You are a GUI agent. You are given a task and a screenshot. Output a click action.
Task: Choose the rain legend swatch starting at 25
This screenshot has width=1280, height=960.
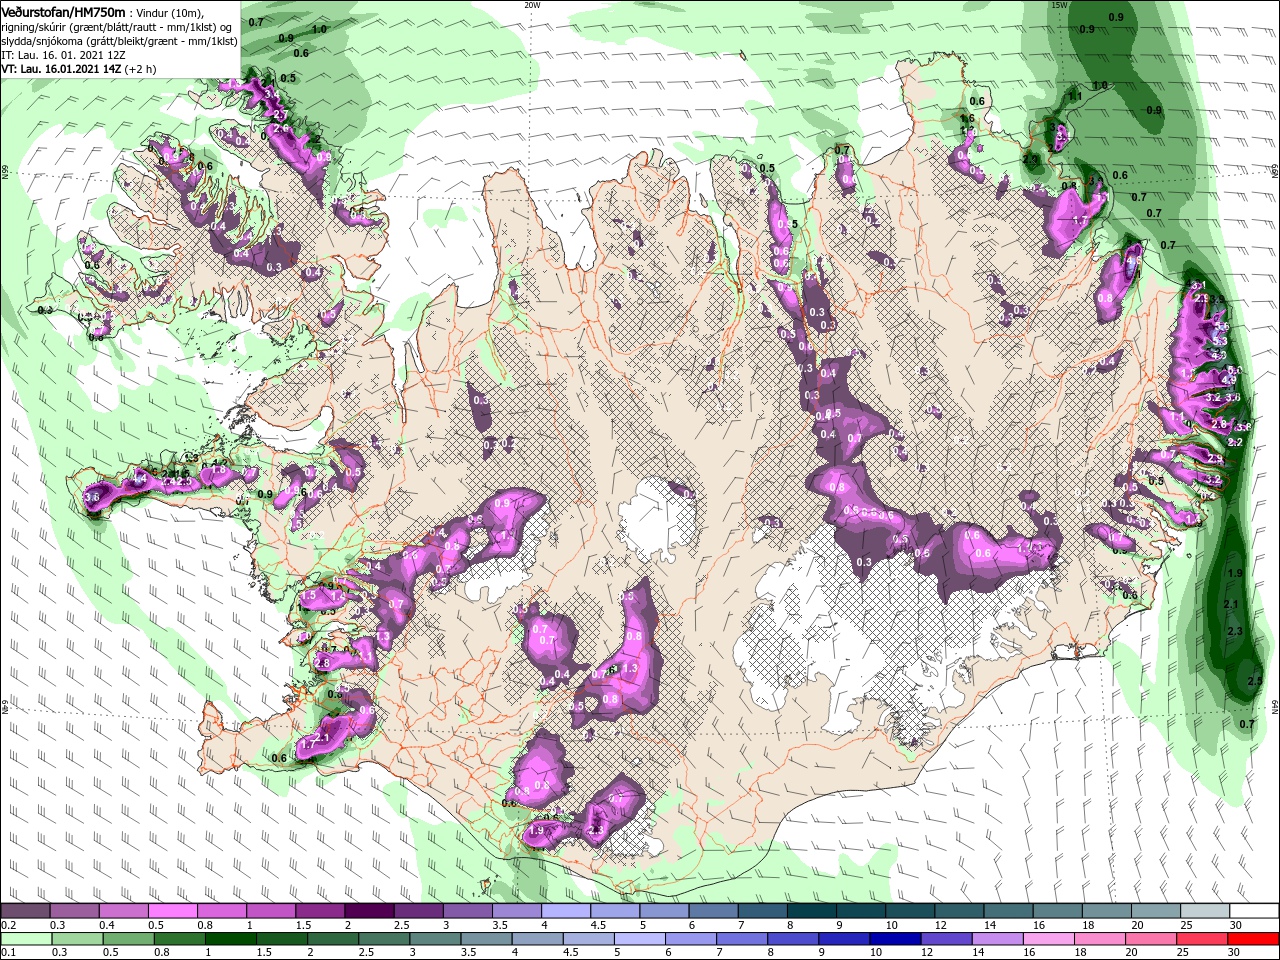[1200, 939]
